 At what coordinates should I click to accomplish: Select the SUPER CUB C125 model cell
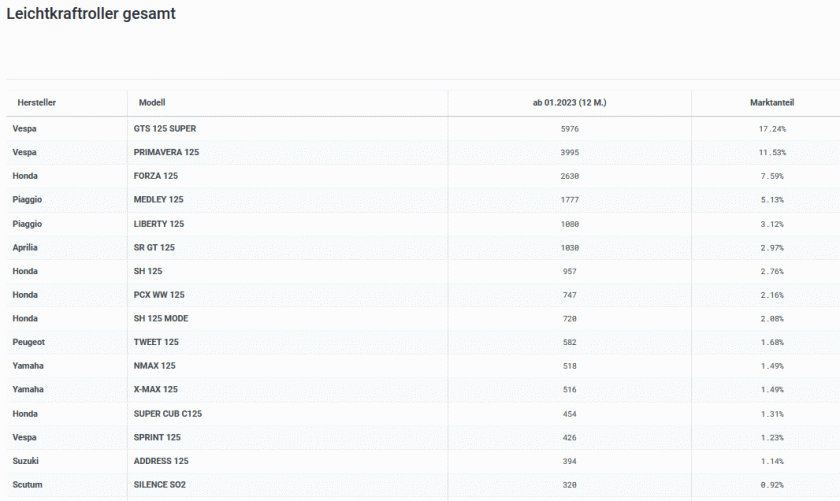click(168, 414)
